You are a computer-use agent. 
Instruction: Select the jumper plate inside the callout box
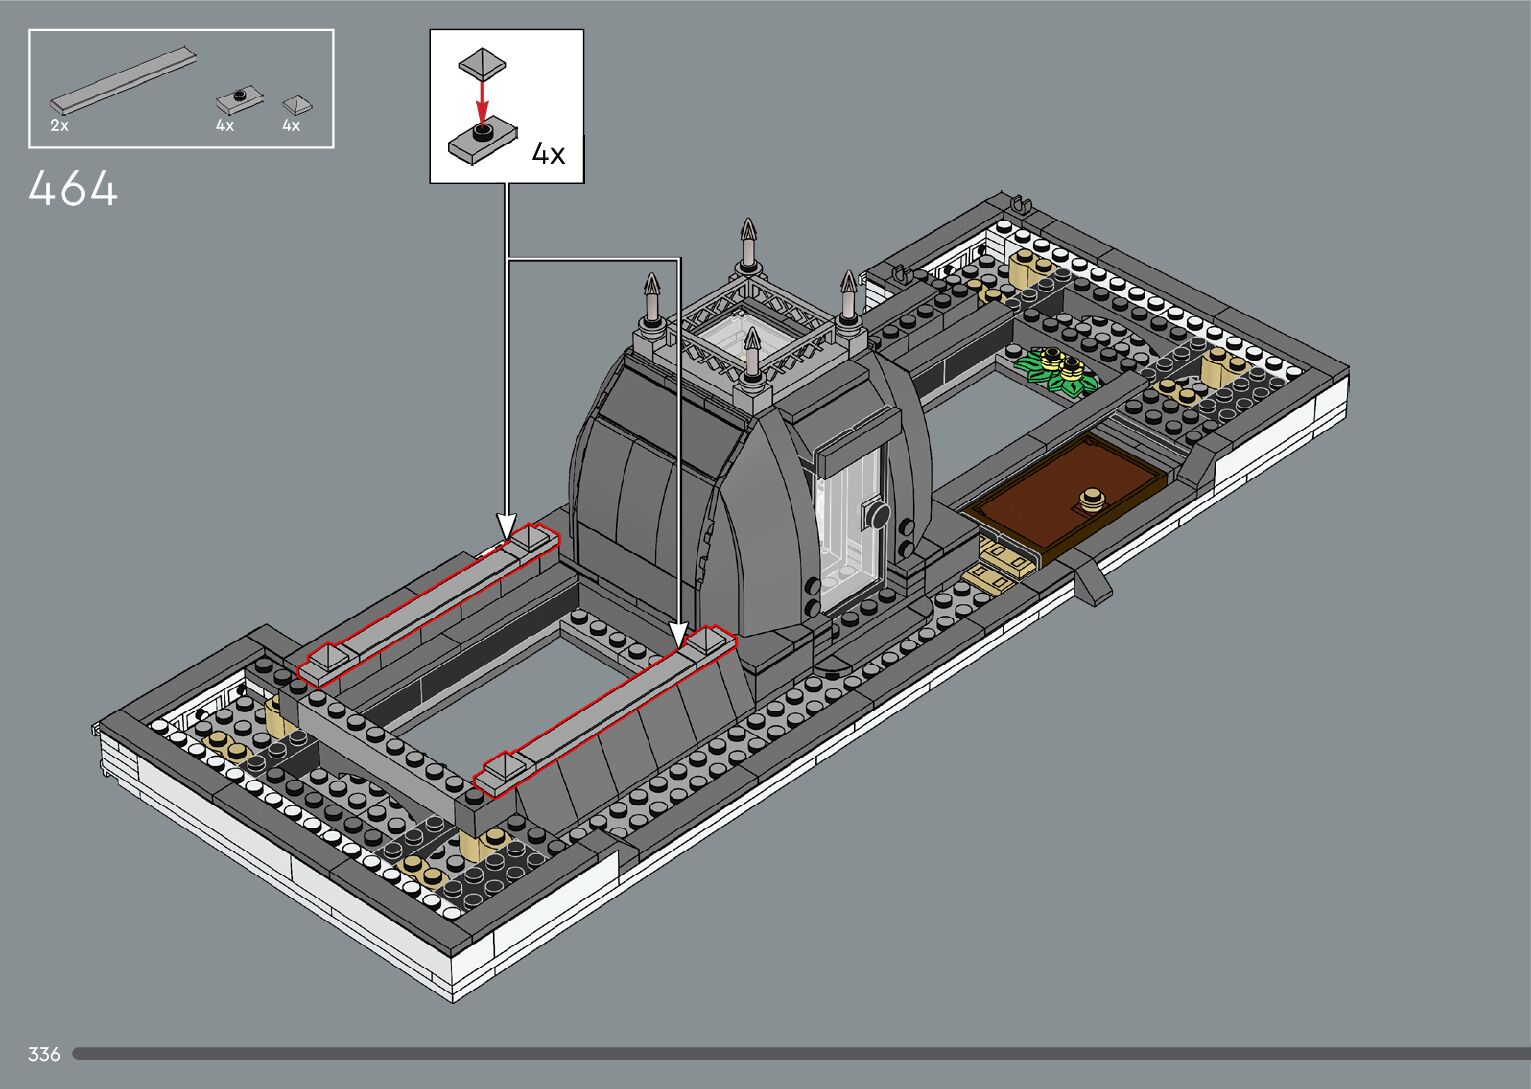[x=483, y=141]
